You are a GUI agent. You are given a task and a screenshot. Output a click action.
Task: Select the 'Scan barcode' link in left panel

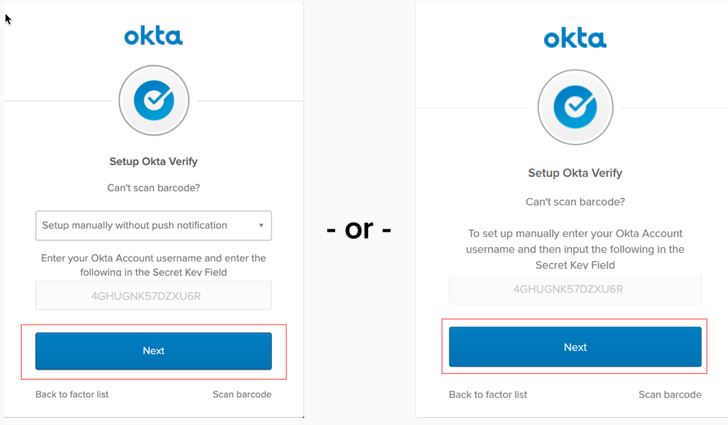(241, 394)
